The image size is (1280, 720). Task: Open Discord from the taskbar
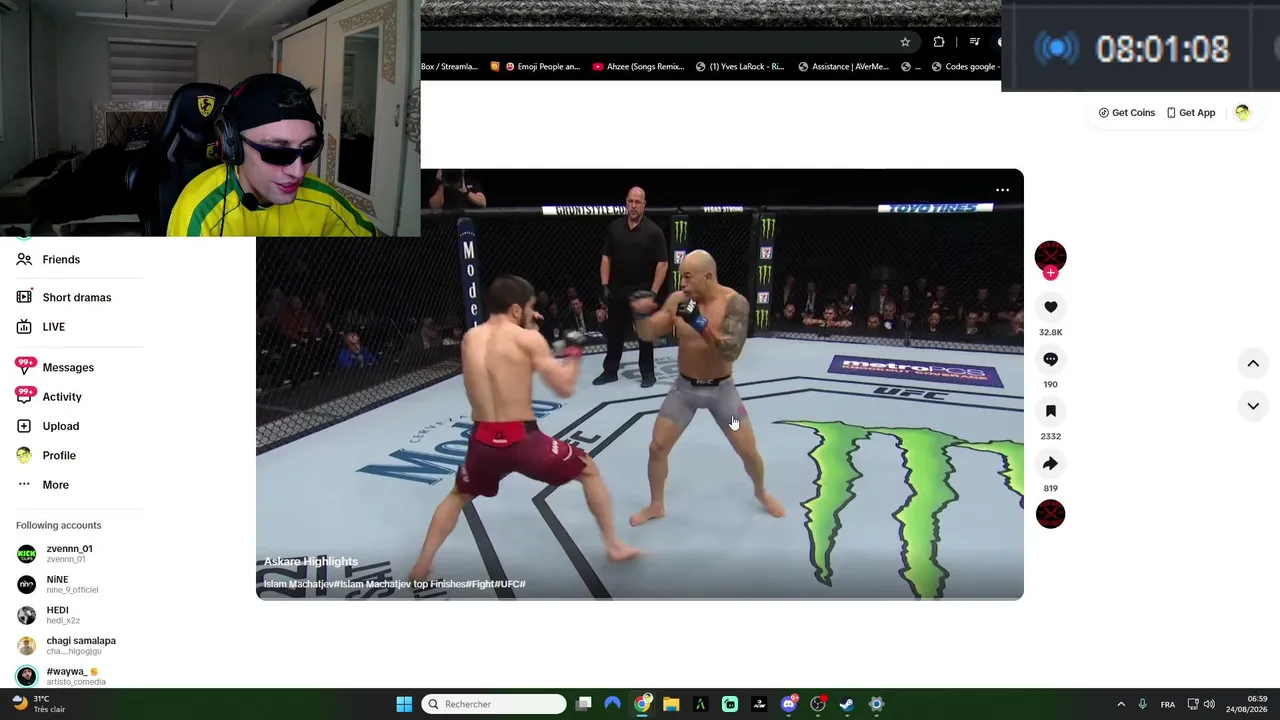point(789,704)
